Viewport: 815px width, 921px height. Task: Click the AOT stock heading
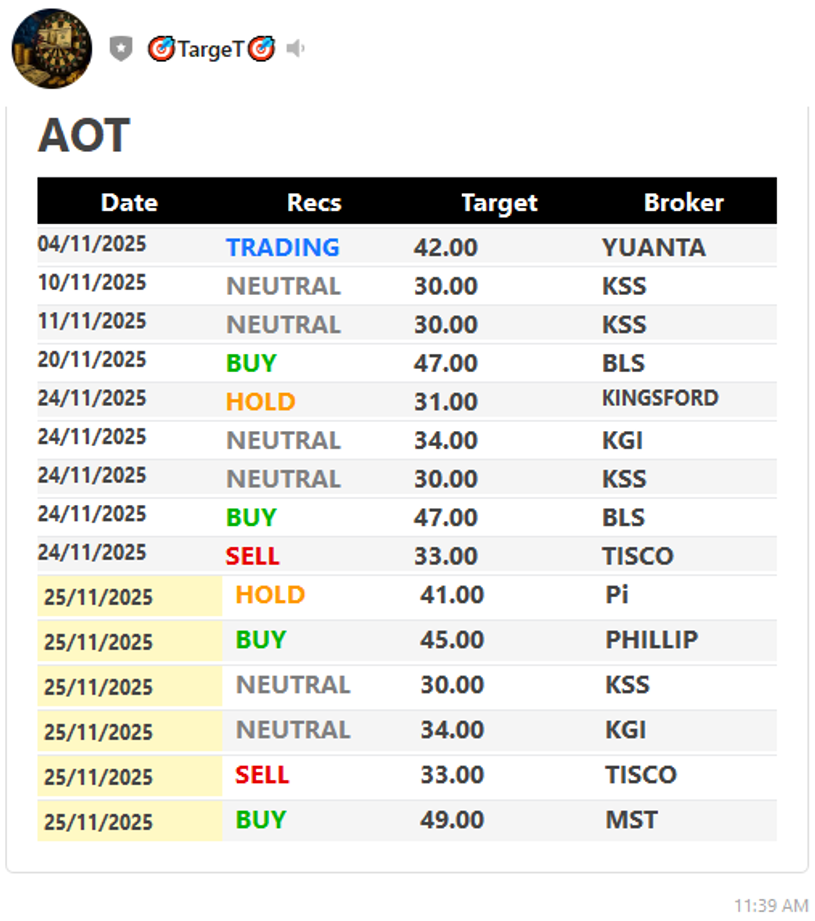(x=84, y=136)
